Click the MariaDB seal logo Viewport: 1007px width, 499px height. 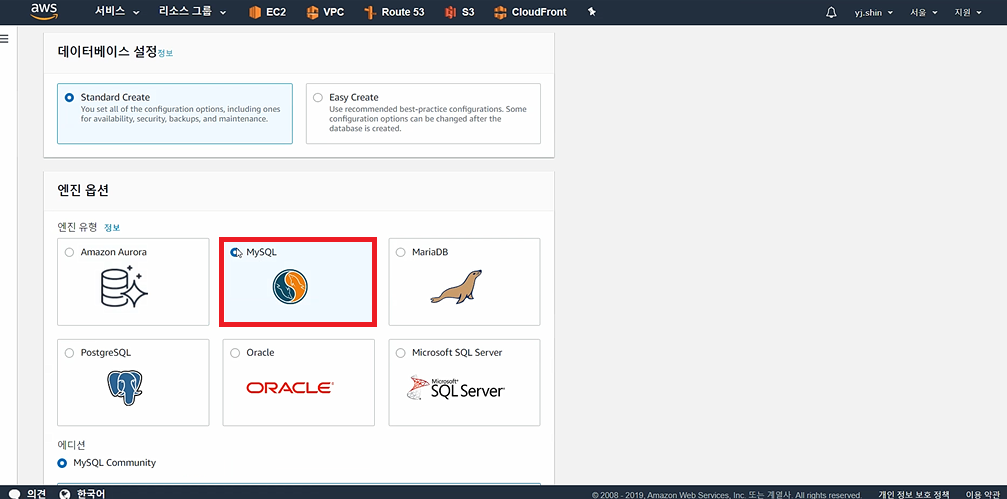[455, 287]
